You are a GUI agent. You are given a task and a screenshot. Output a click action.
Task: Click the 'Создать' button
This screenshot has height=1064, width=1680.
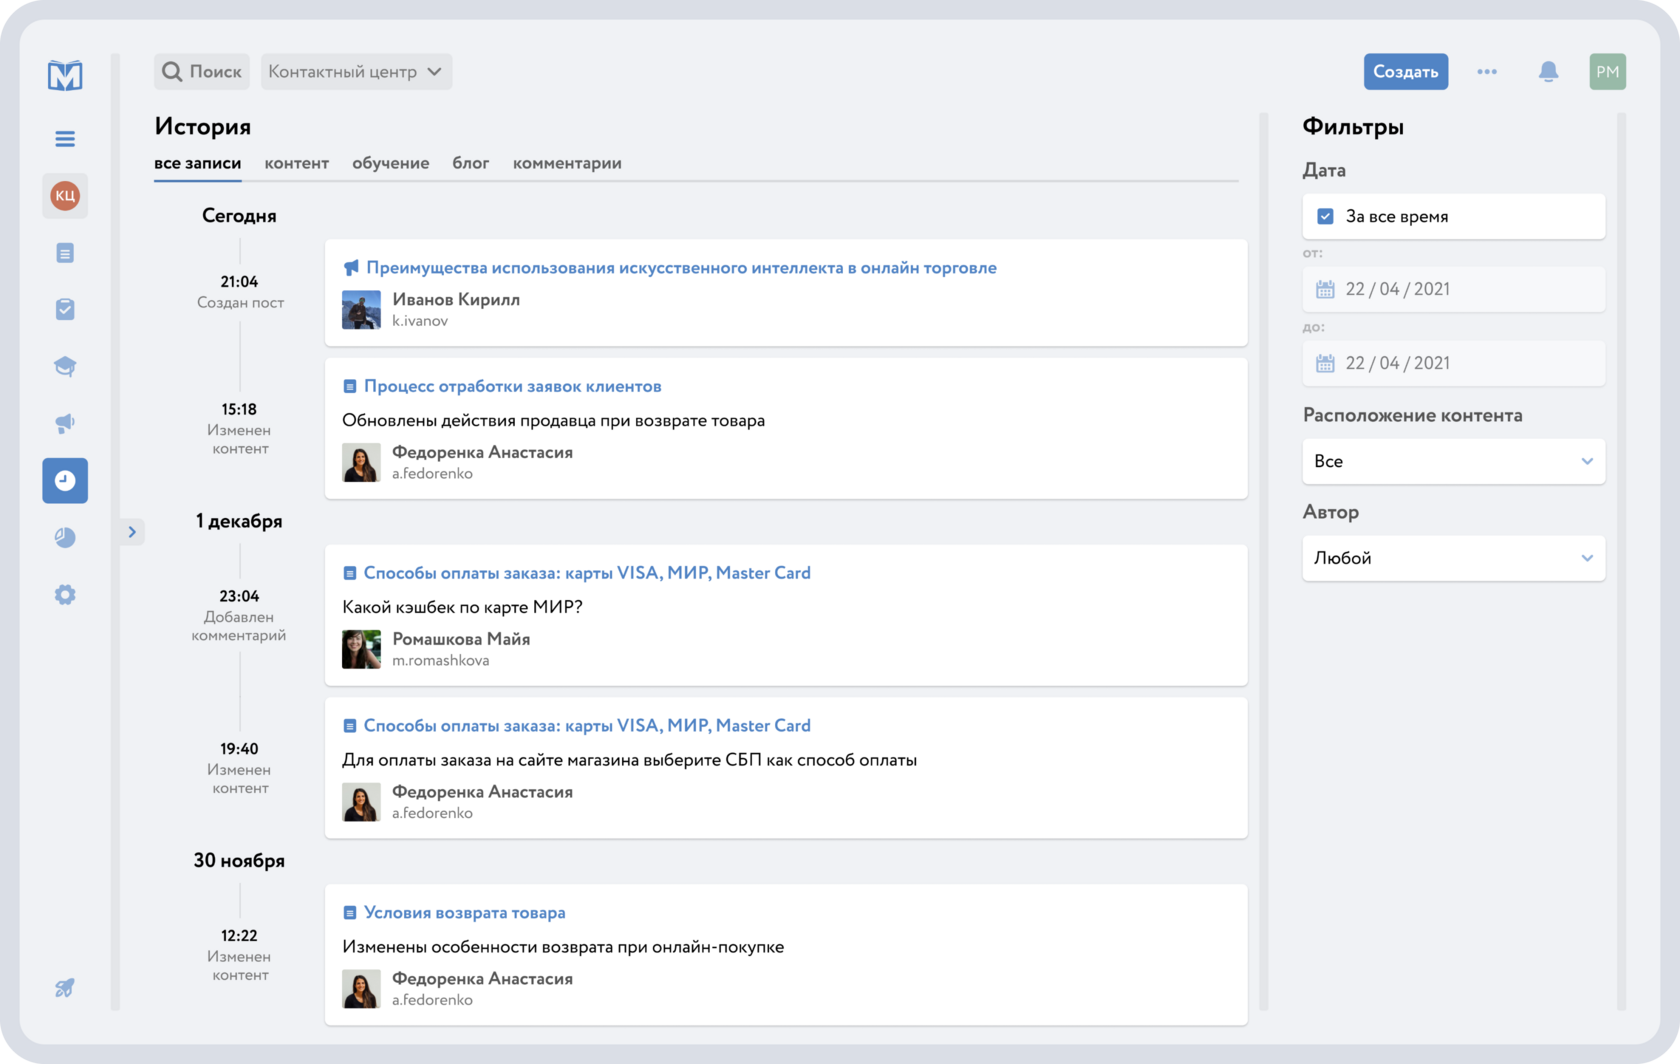pyautogui.click(x=1405, y=72)
